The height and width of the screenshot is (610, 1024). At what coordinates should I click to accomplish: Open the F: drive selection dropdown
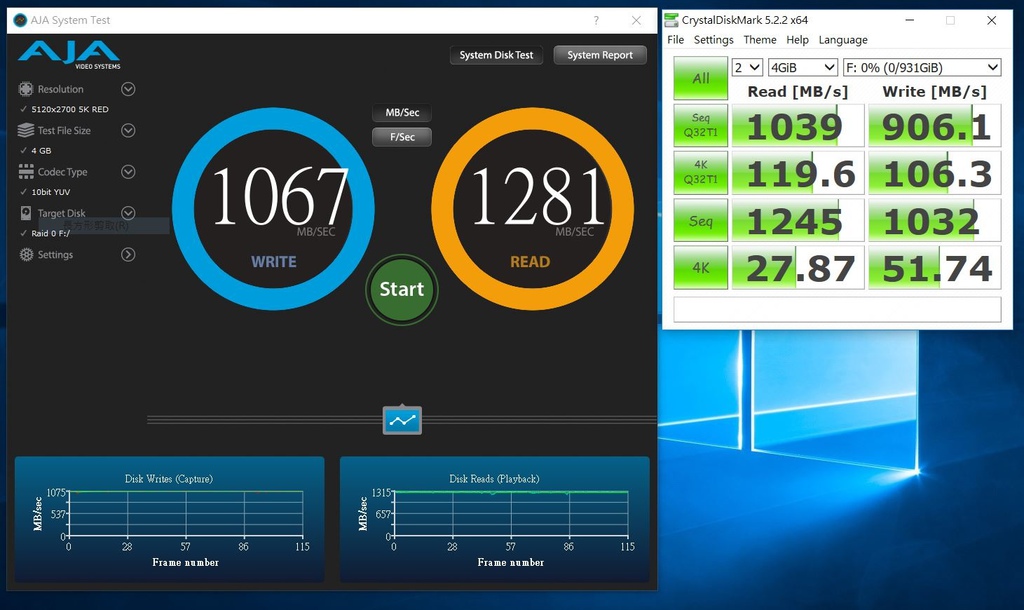click(x=922, y=67)
